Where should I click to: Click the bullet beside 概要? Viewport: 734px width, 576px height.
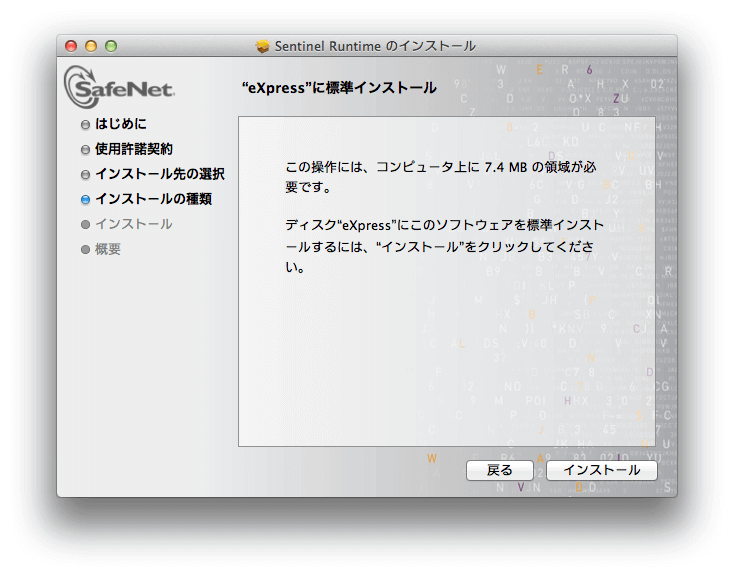click(85, 250)
